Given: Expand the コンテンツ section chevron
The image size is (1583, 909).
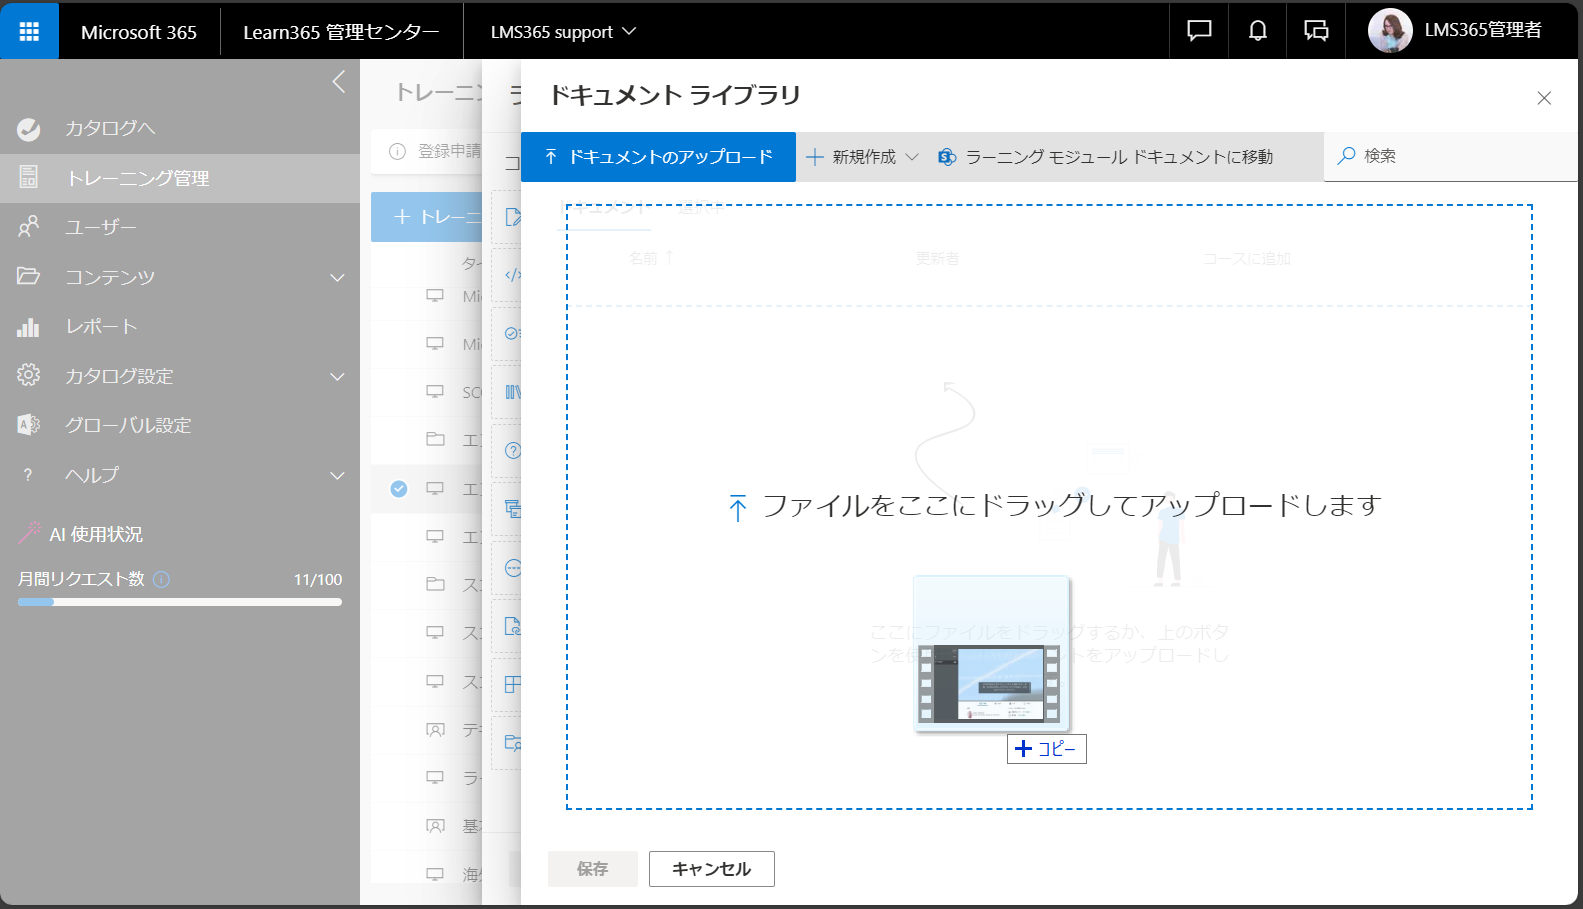Looking at the screenshot, I should [x=337, y=277].
